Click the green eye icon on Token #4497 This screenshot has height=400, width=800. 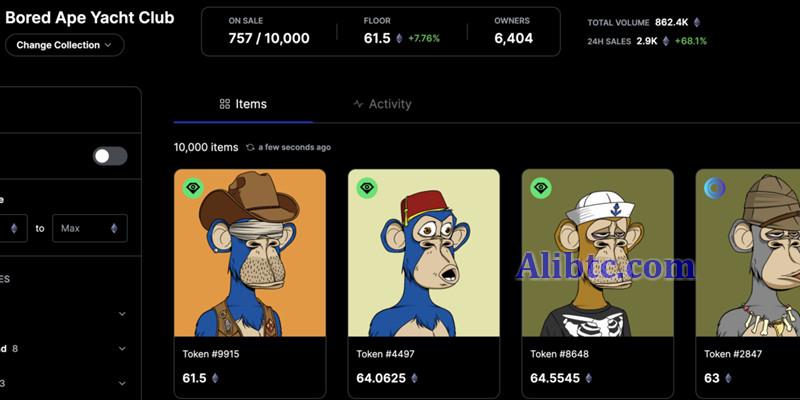pos(367,187)
